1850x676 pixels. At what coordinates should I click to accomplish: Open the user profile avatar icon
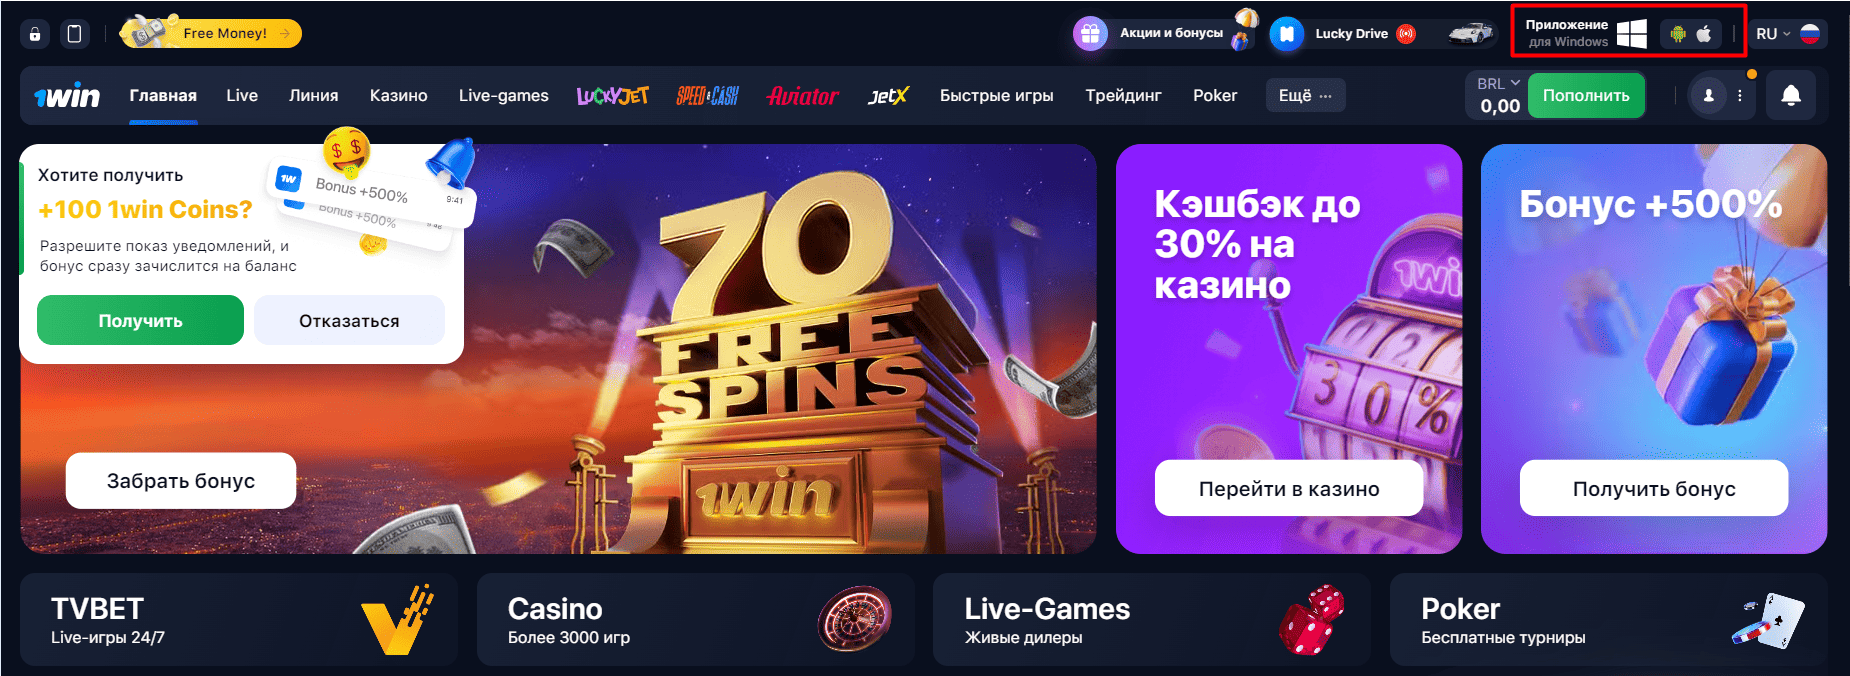1709,96
